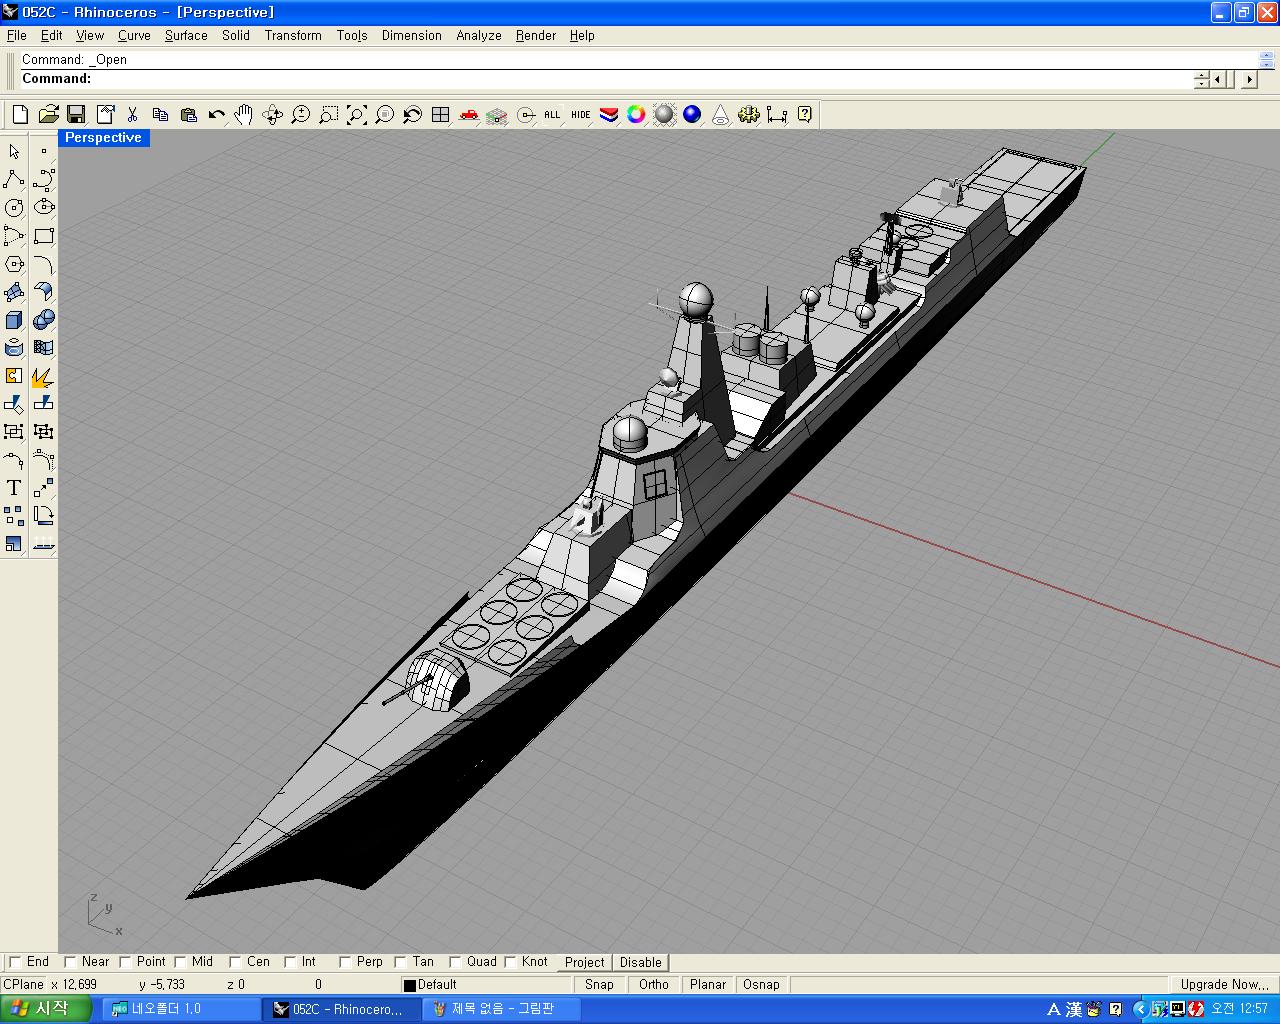Click in the Command prompt input field
Screen dimensions: 1280x1024
point(640,79)
